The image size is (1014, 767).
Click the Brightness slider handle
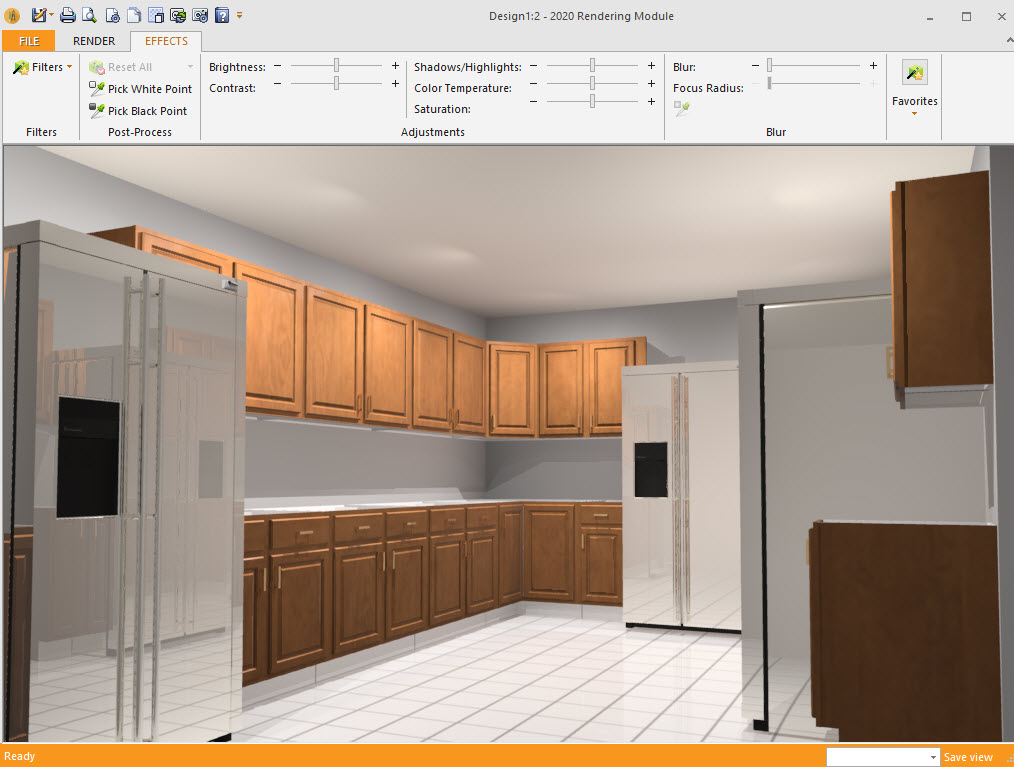pyautogui.click(x=337, y=66)
